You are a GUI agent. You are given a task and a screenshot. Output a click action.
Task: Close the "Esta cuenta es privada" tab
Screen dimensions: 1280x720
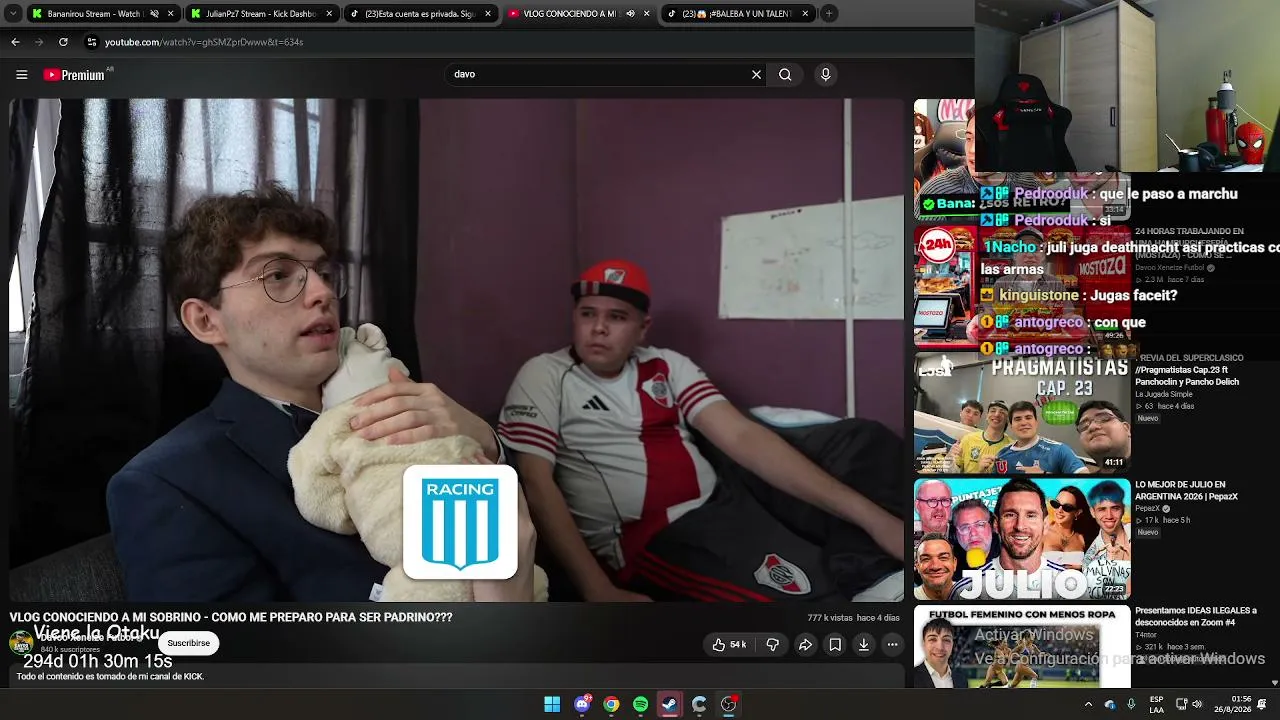[x=488, y=14]
